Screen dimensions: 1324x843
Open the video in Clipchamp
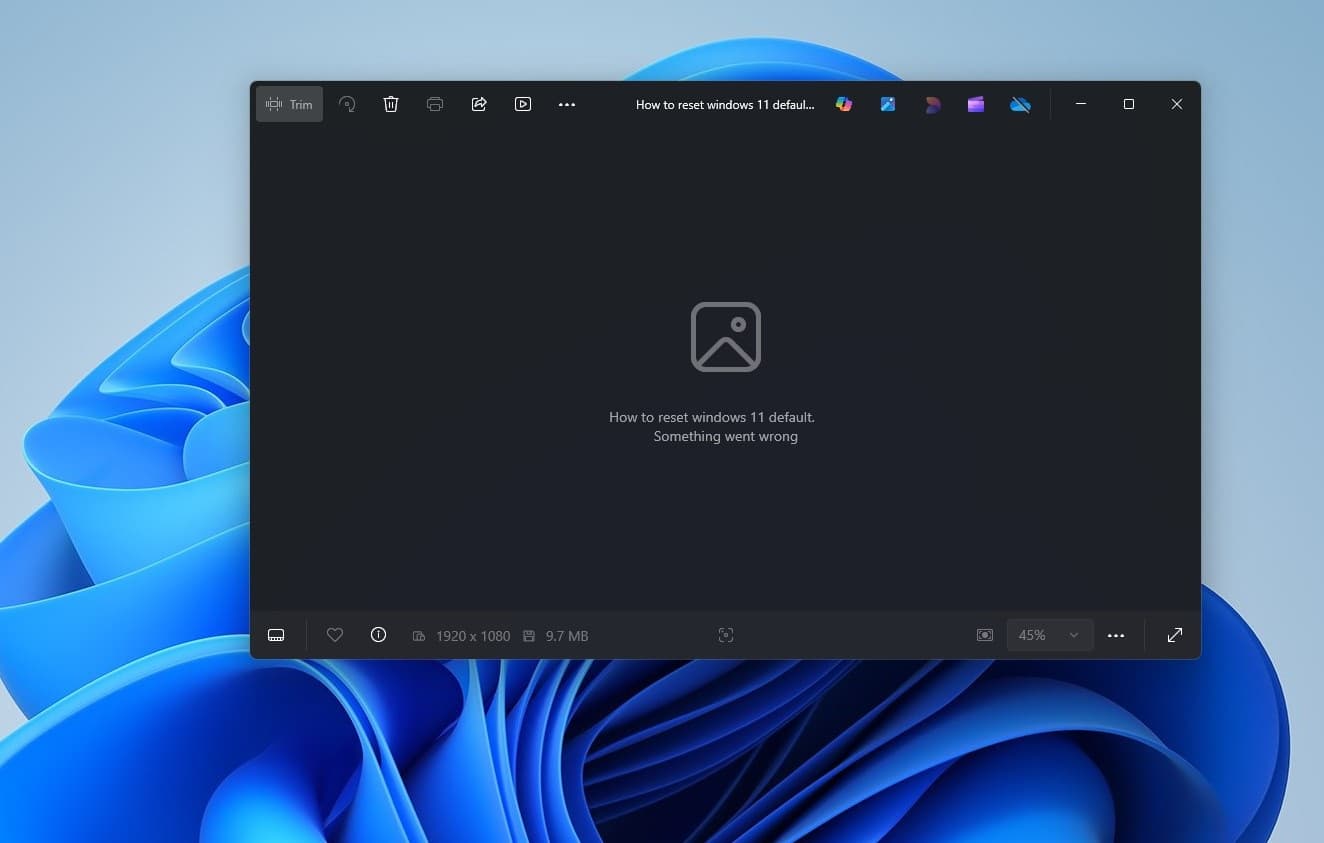976,104
